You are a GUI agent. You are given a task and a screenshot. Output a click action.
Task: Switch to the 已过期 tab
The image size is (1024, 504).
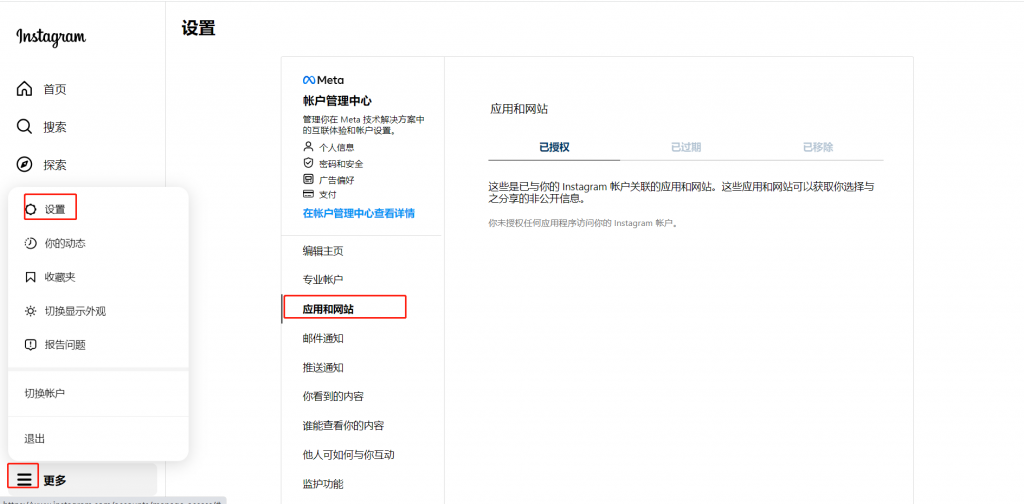[686, 147]
